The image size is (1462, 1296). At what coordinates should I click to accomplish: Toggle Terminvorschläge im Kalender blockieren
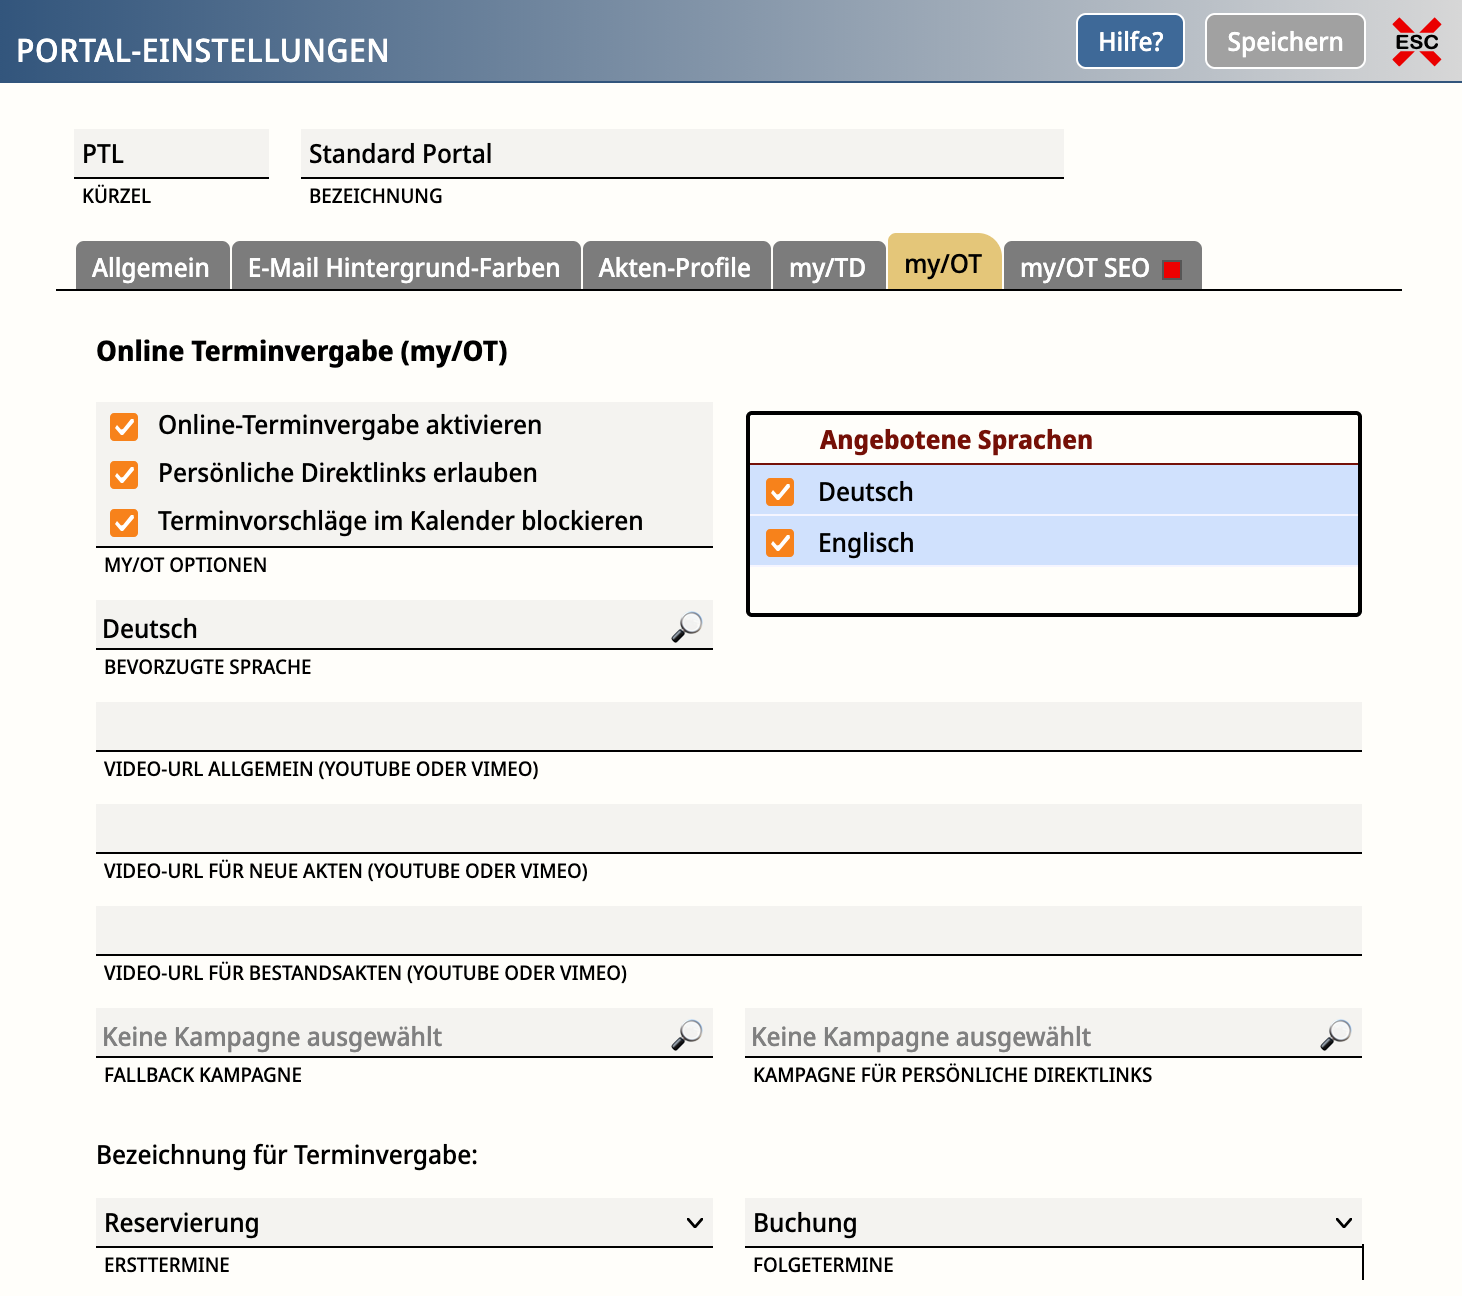(124, 522)
